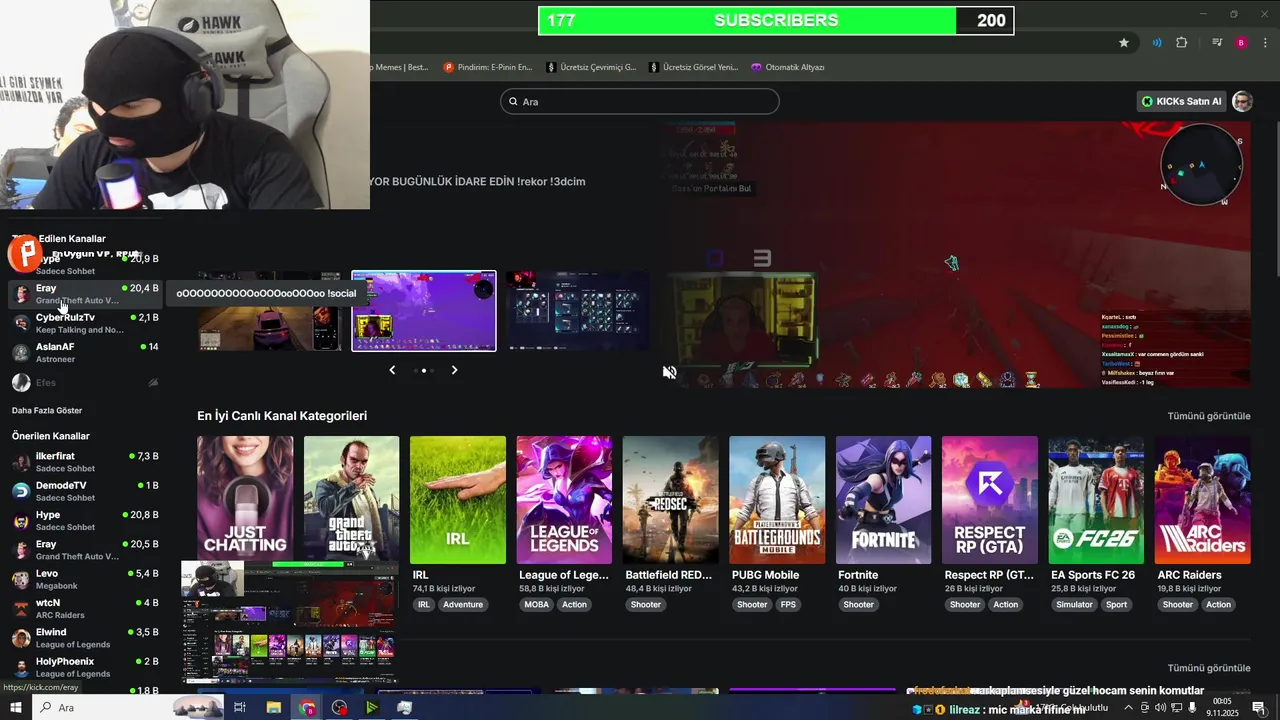Open recommended channel Levo
Screen dimensions: 1280x720
coord(85,579)
